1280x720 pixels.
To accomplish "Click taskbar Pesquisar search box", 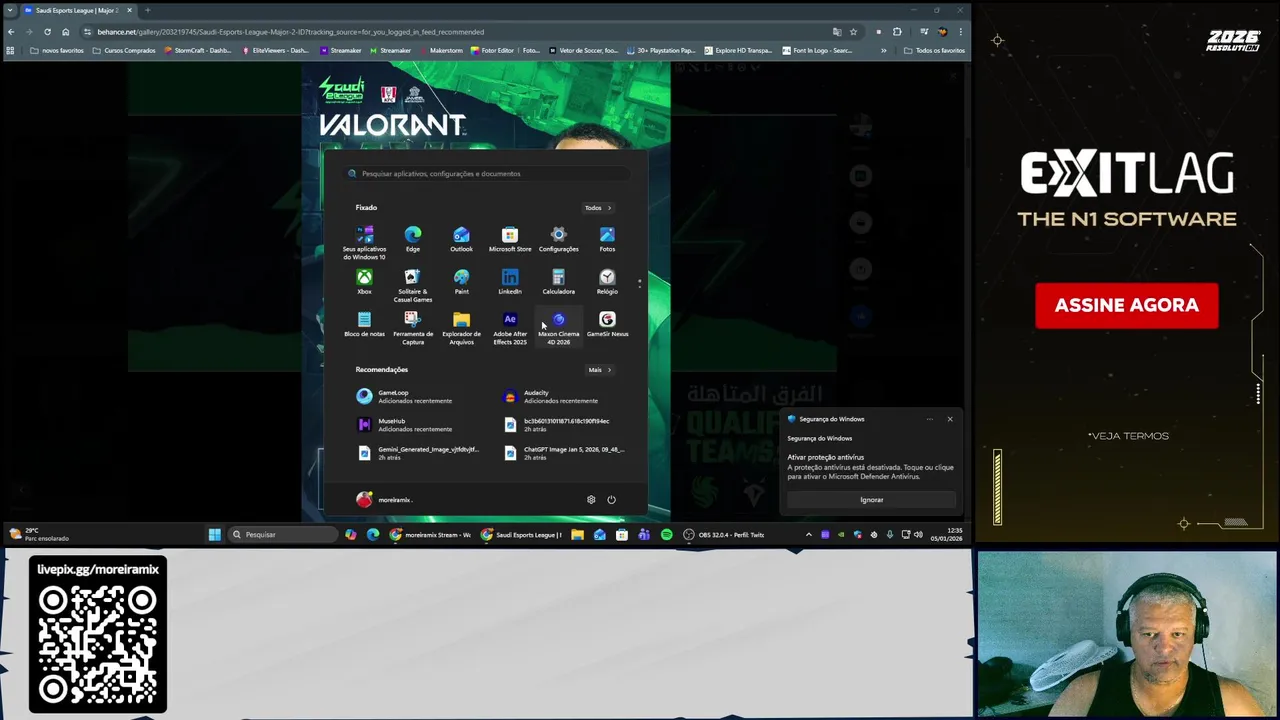I will click(x=284, y=535).
